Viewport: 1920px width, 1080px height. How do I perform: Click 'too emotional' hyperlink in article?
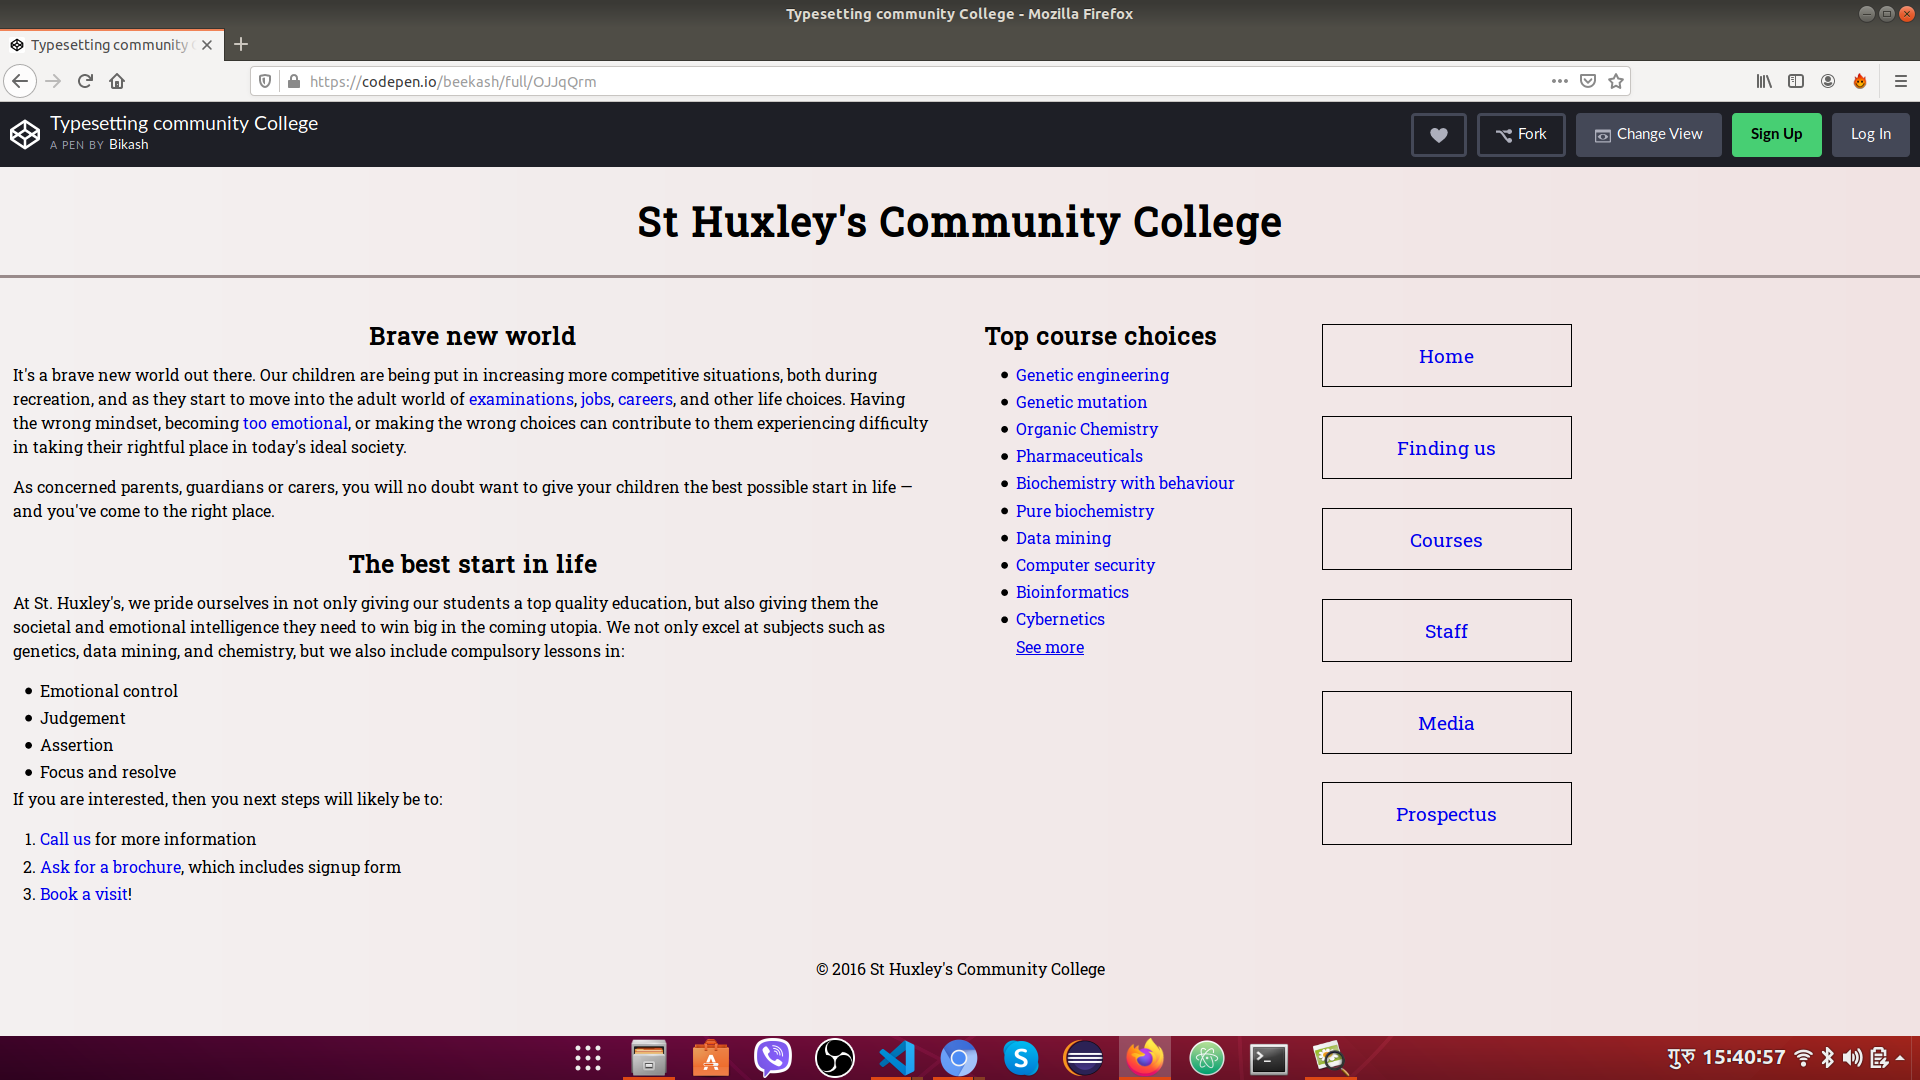(x=295, y=422)
